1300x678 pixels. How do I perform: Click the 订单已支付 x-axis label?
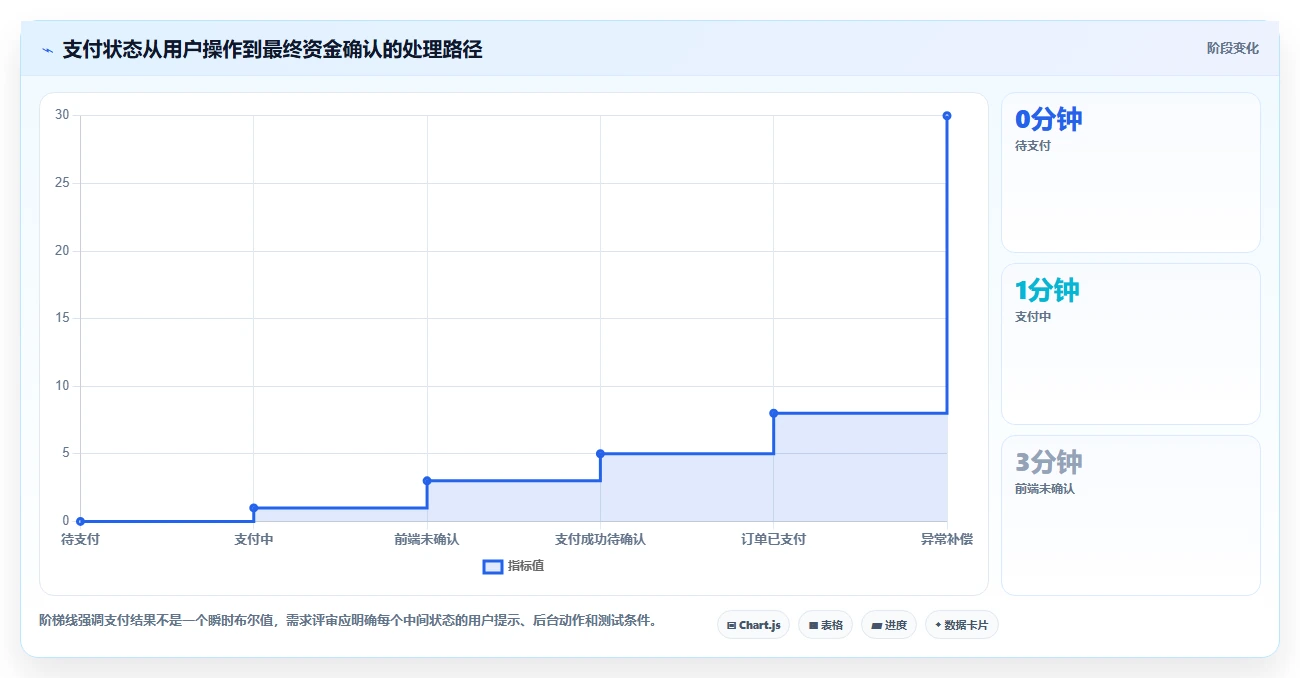pyautogui.click(x=774, y=539)
